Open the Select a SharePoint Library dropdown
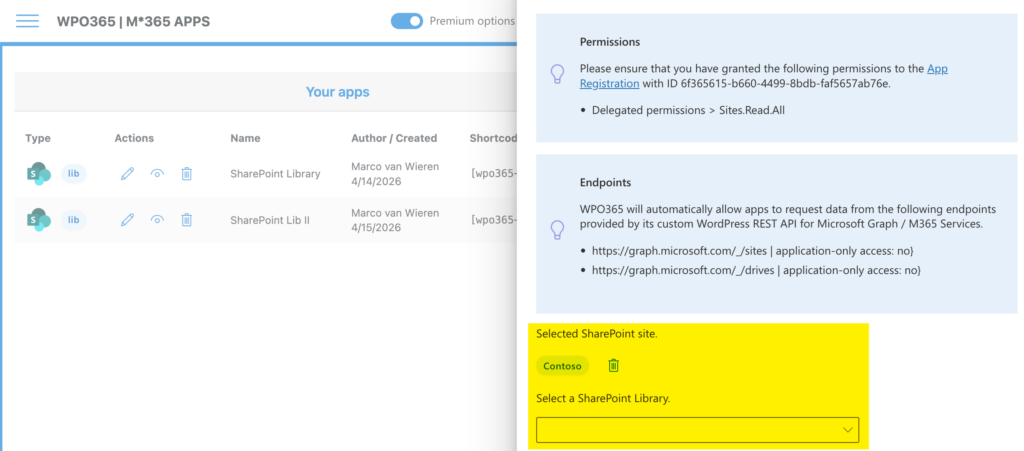Screen dimensions: 1024x451 pos(697,429)
